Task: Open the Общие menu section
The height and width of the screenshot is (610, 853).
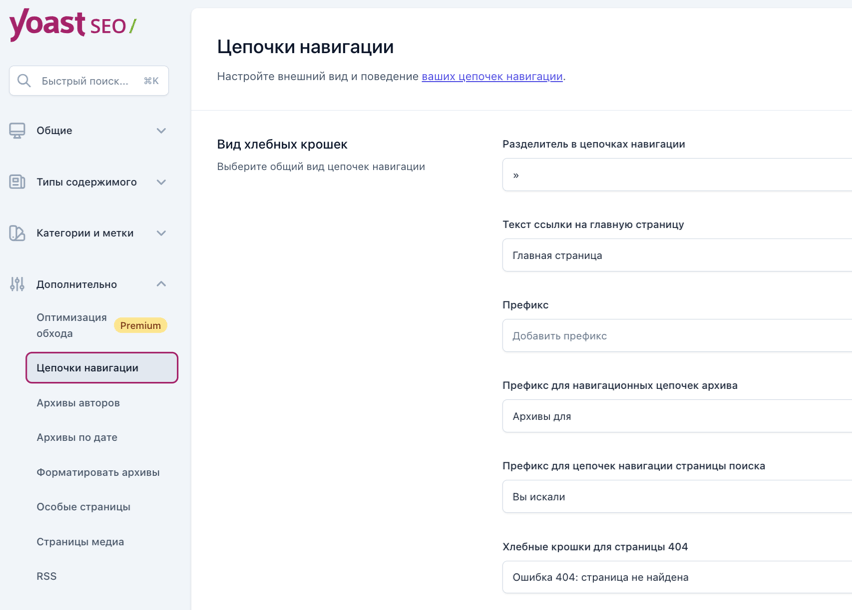Action: (x=89, y=131)
